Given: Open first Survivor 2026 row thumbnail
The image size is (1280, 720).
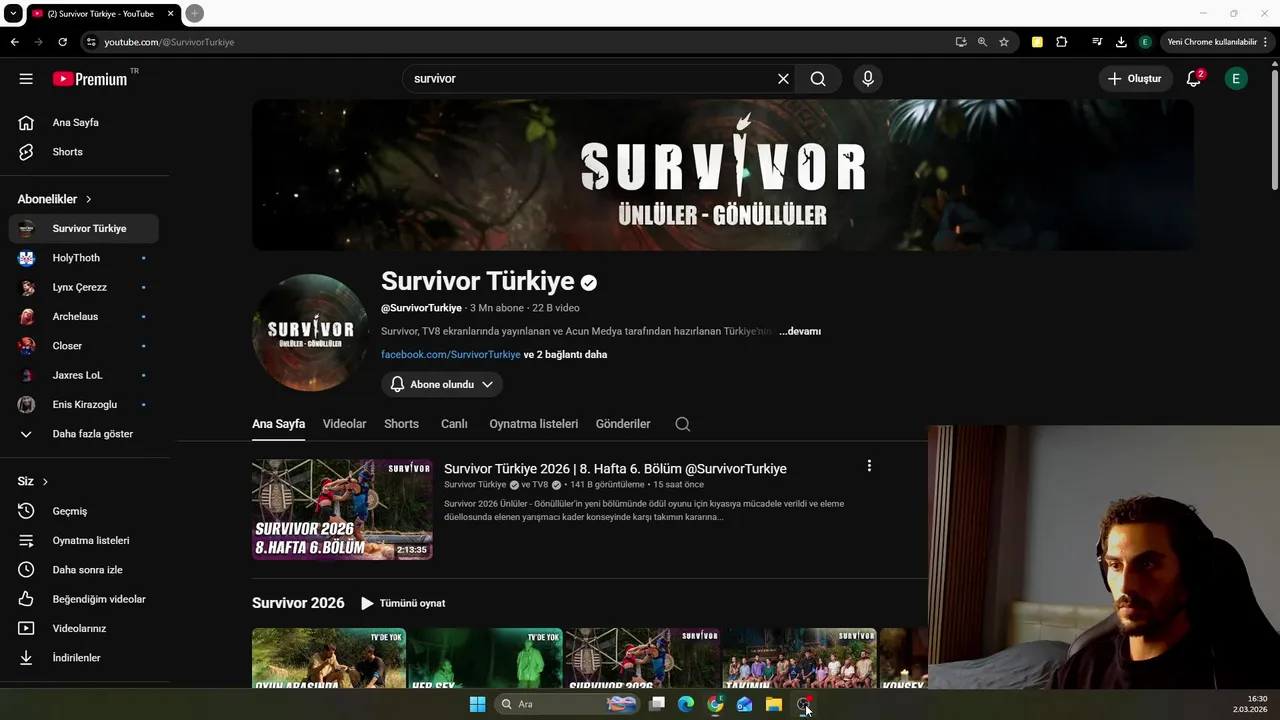Looking at the screenshot, I should coord(329,658).
